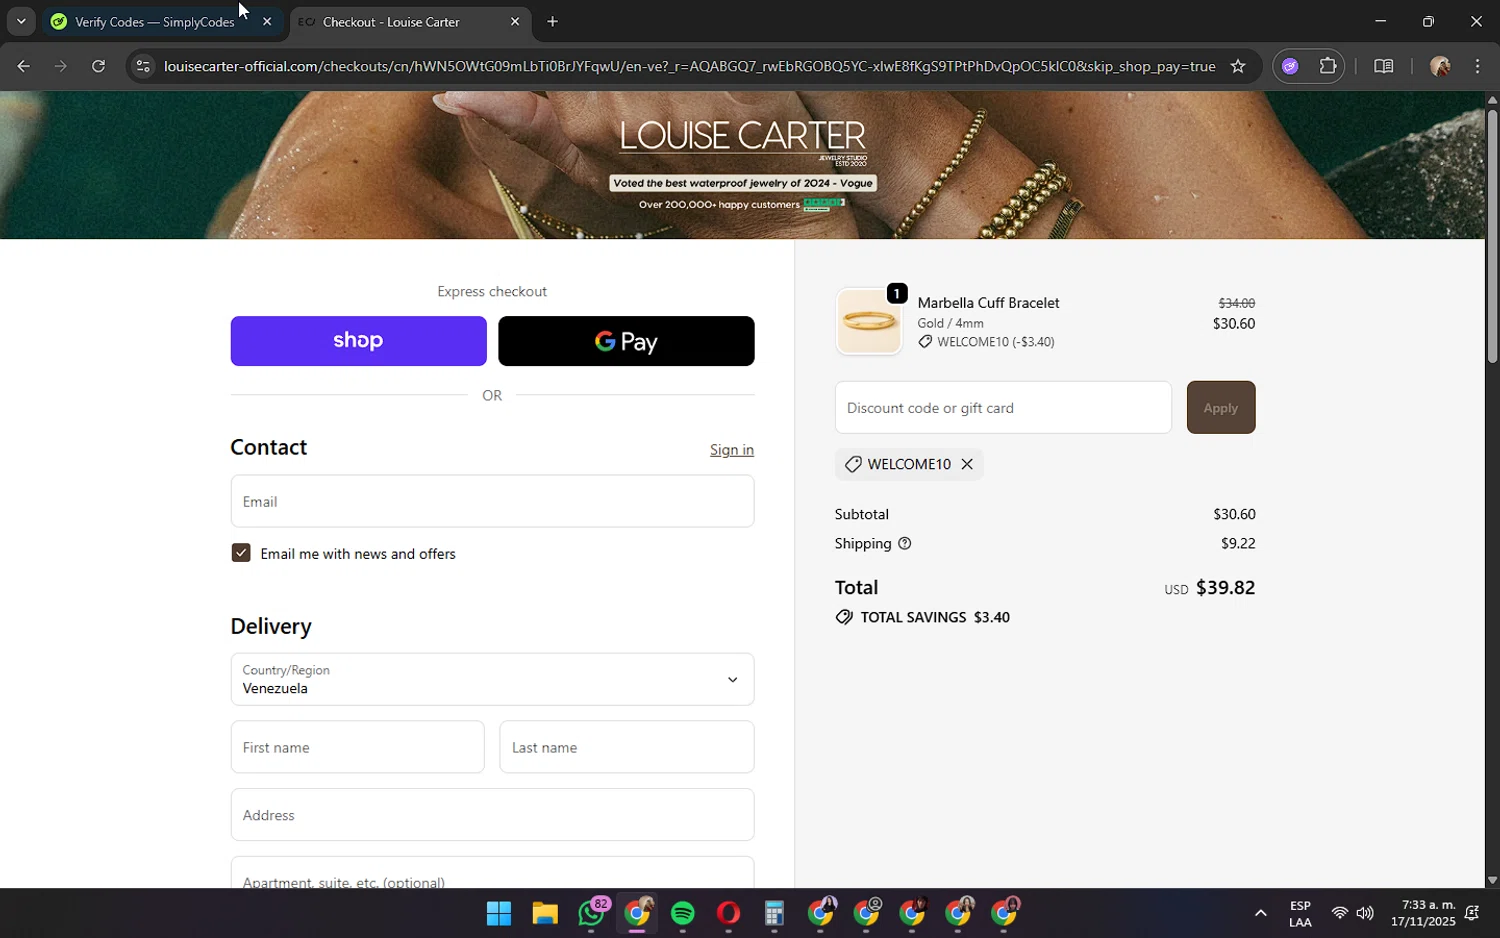Uncheck Email me with news and offers
Viewport: 1500px width, 938px height.
click(241, 553)
